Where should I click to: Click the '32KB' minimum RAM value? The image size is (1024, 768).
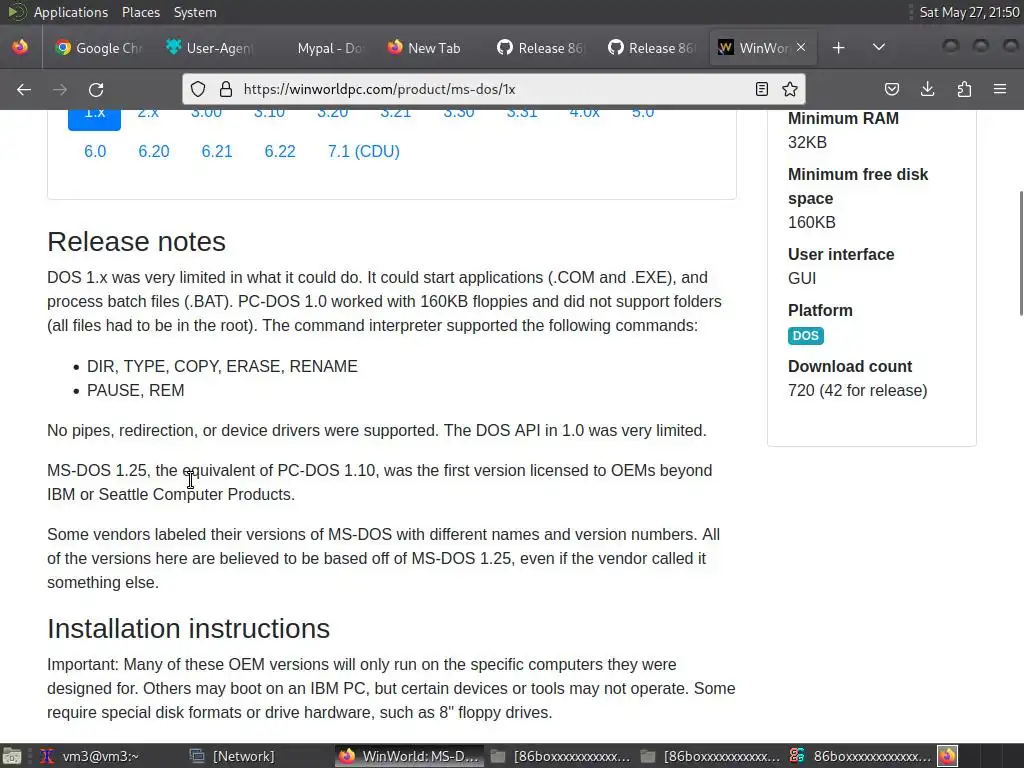coord(807,142)
